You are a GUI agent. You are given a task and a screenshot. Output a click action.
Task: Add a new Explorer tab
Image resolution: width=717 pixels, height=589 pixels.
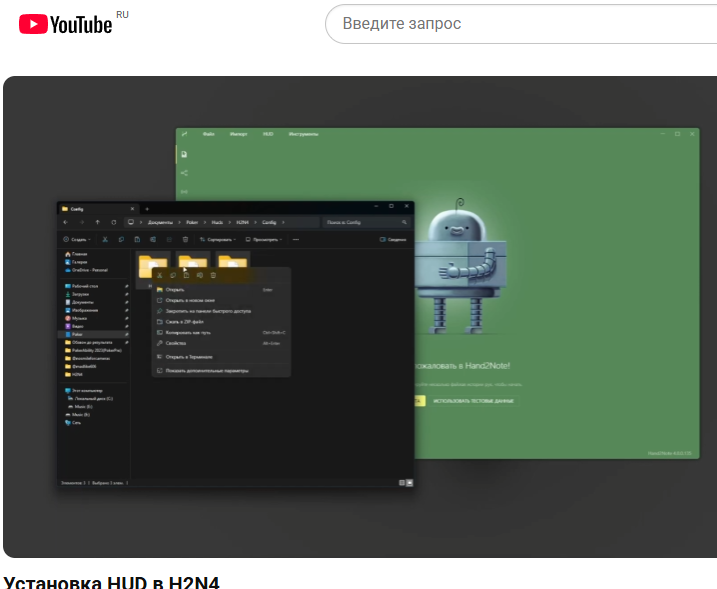pos(147,209)
